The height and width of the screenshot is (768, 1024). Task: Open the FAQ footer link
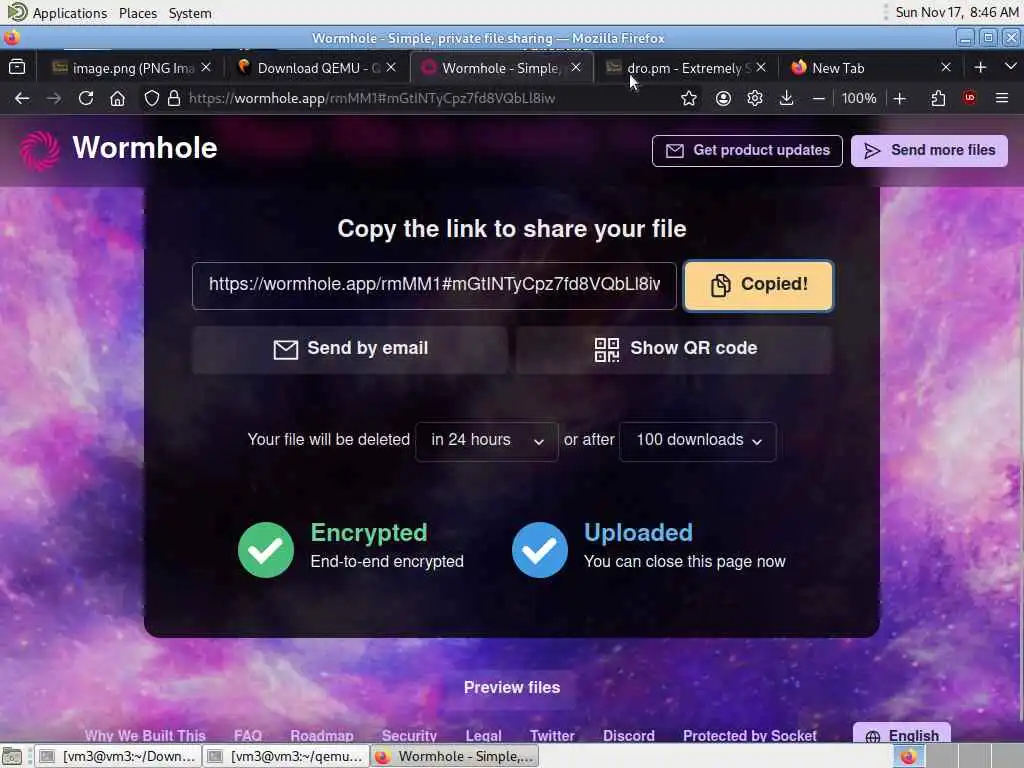coord(248,735)
